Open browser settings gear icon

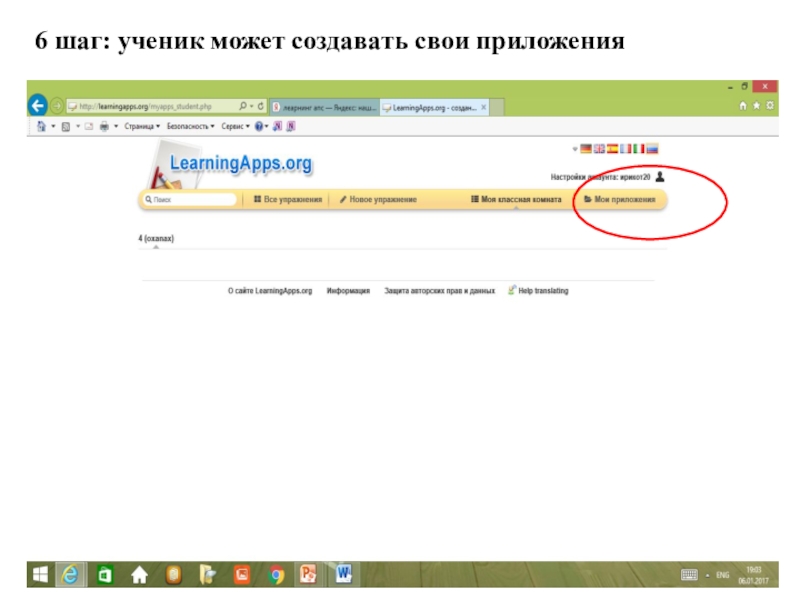(769, 105)
